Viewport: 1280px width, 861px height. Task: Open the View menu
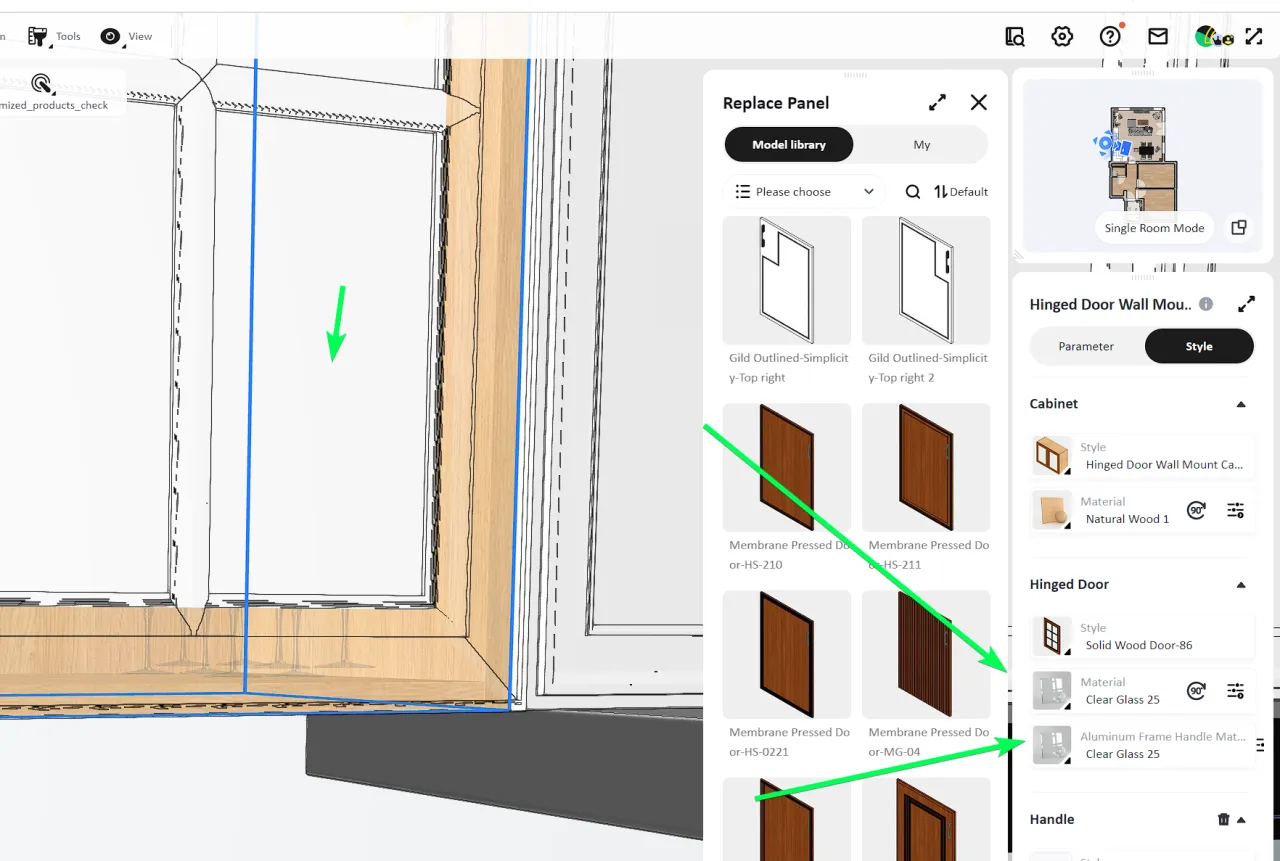(x=127, y=37)
